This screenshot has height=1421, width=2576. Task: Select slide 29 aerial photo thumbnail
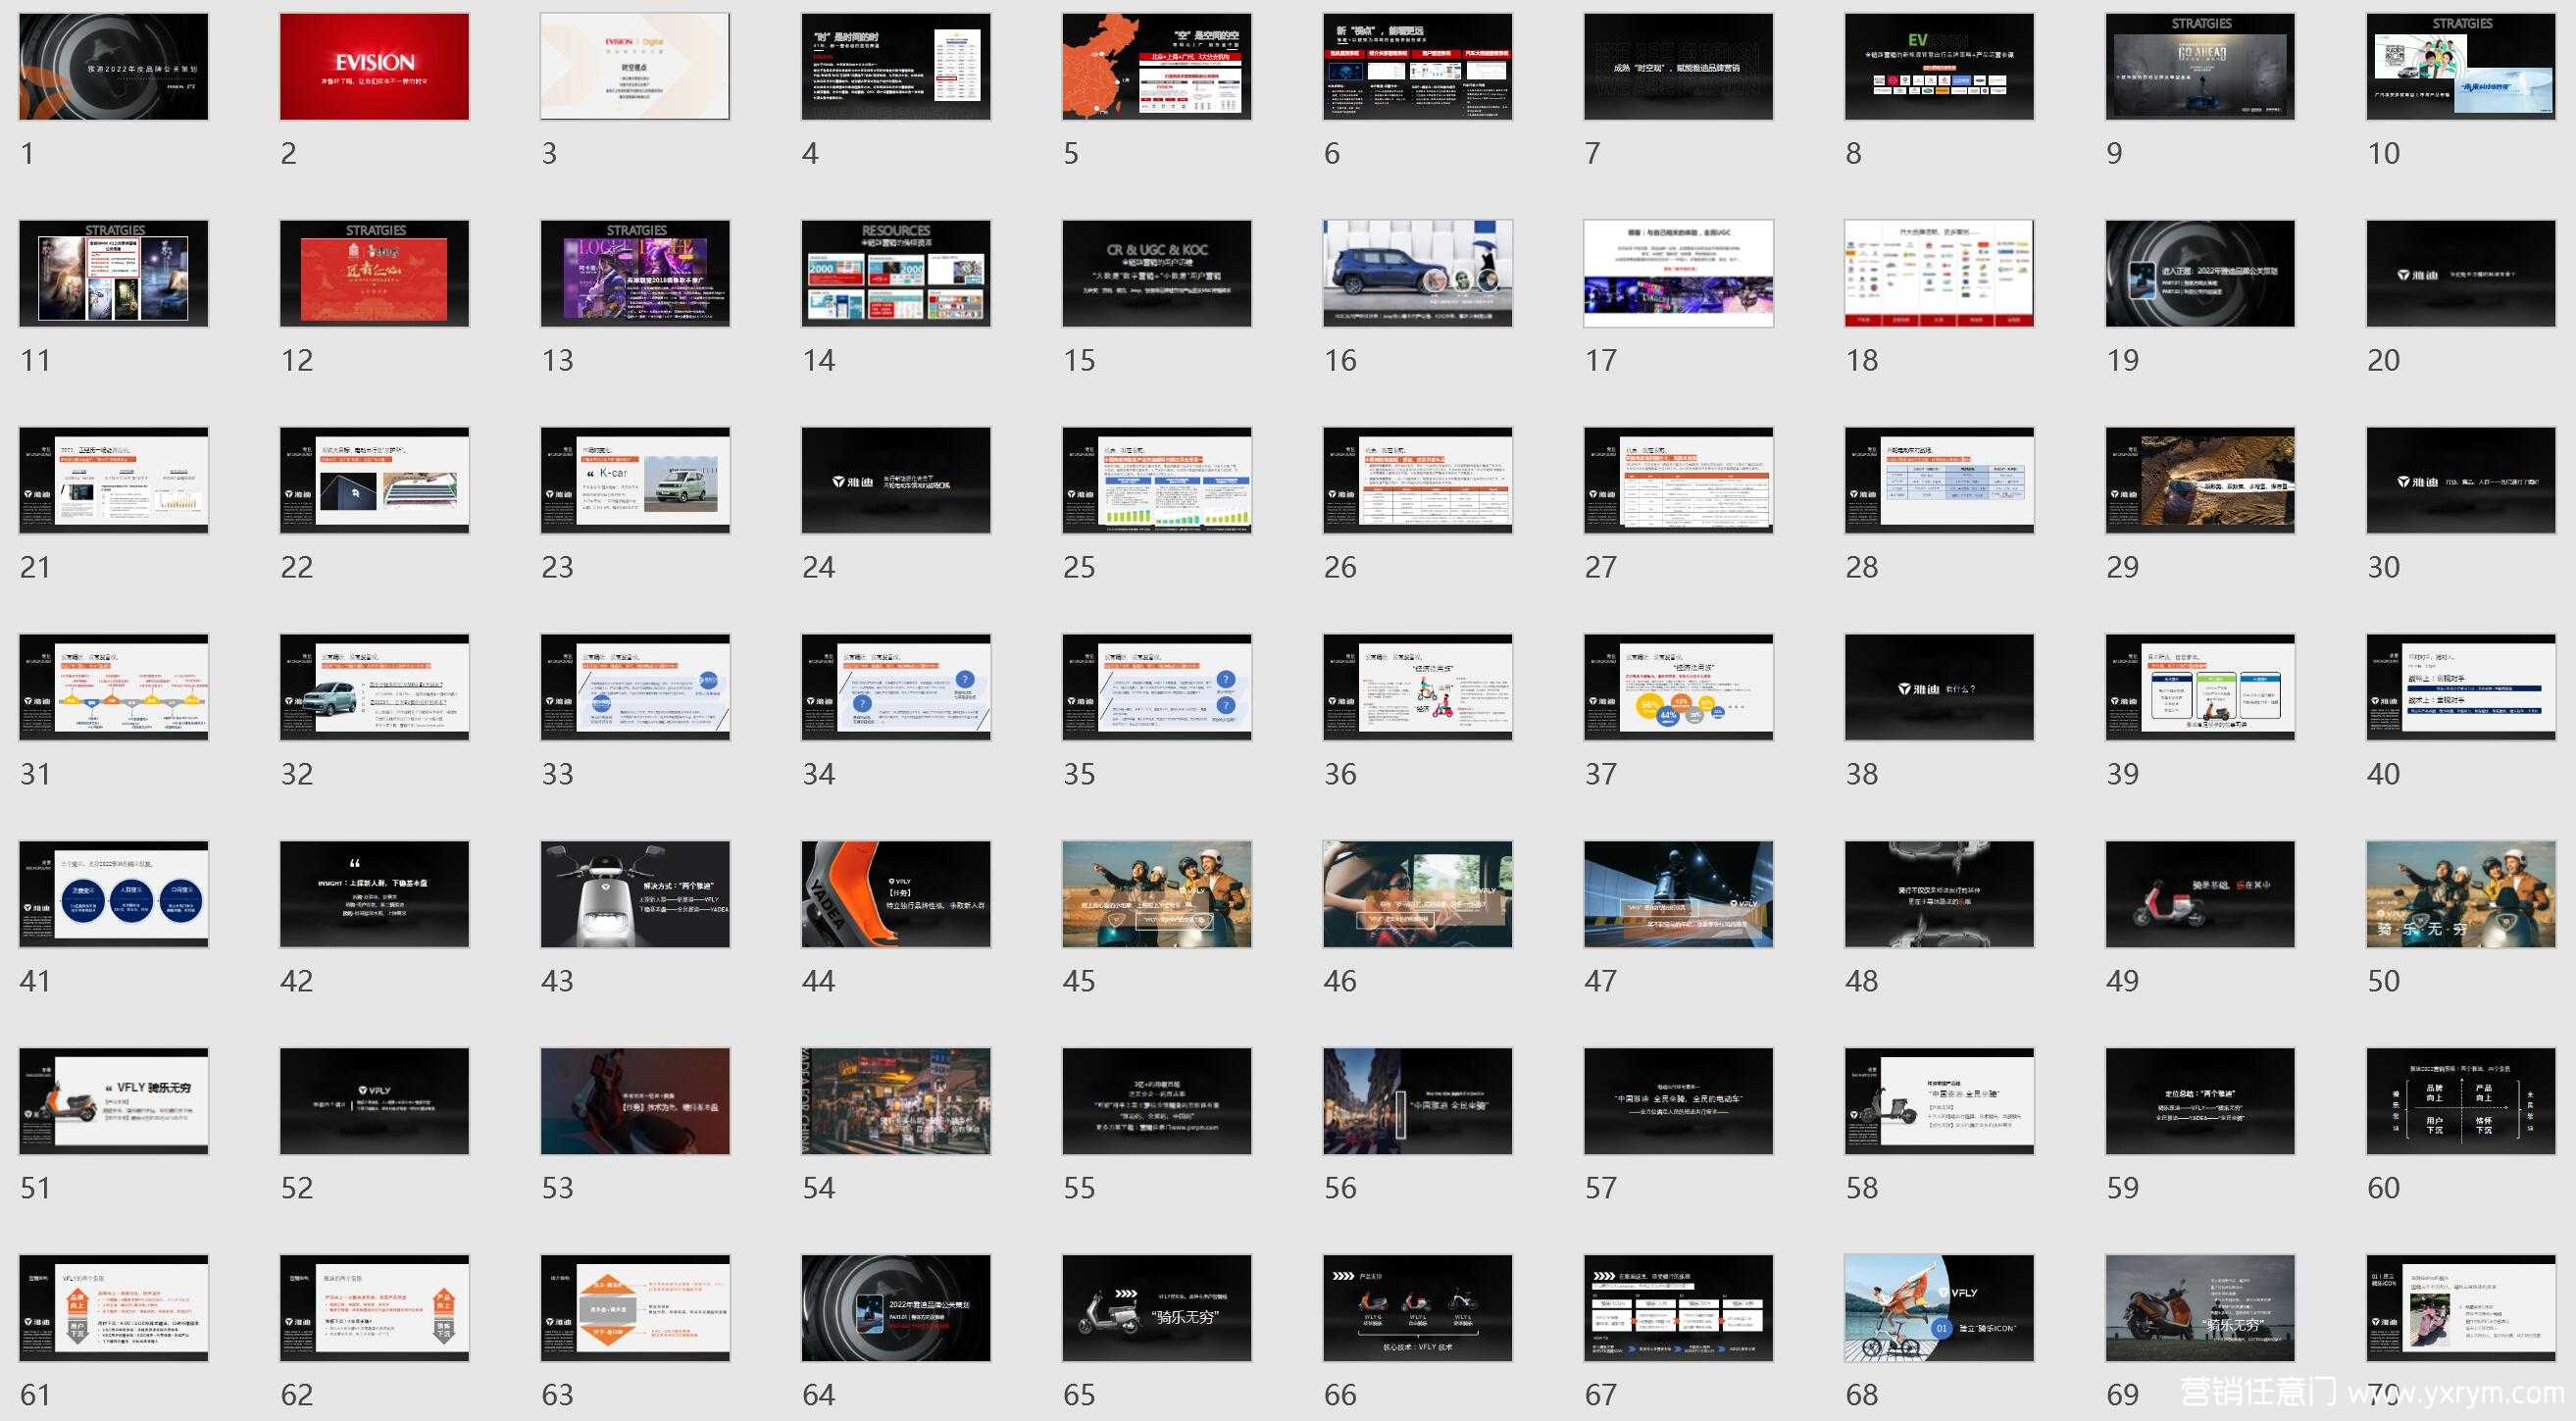click(2201, 481)
